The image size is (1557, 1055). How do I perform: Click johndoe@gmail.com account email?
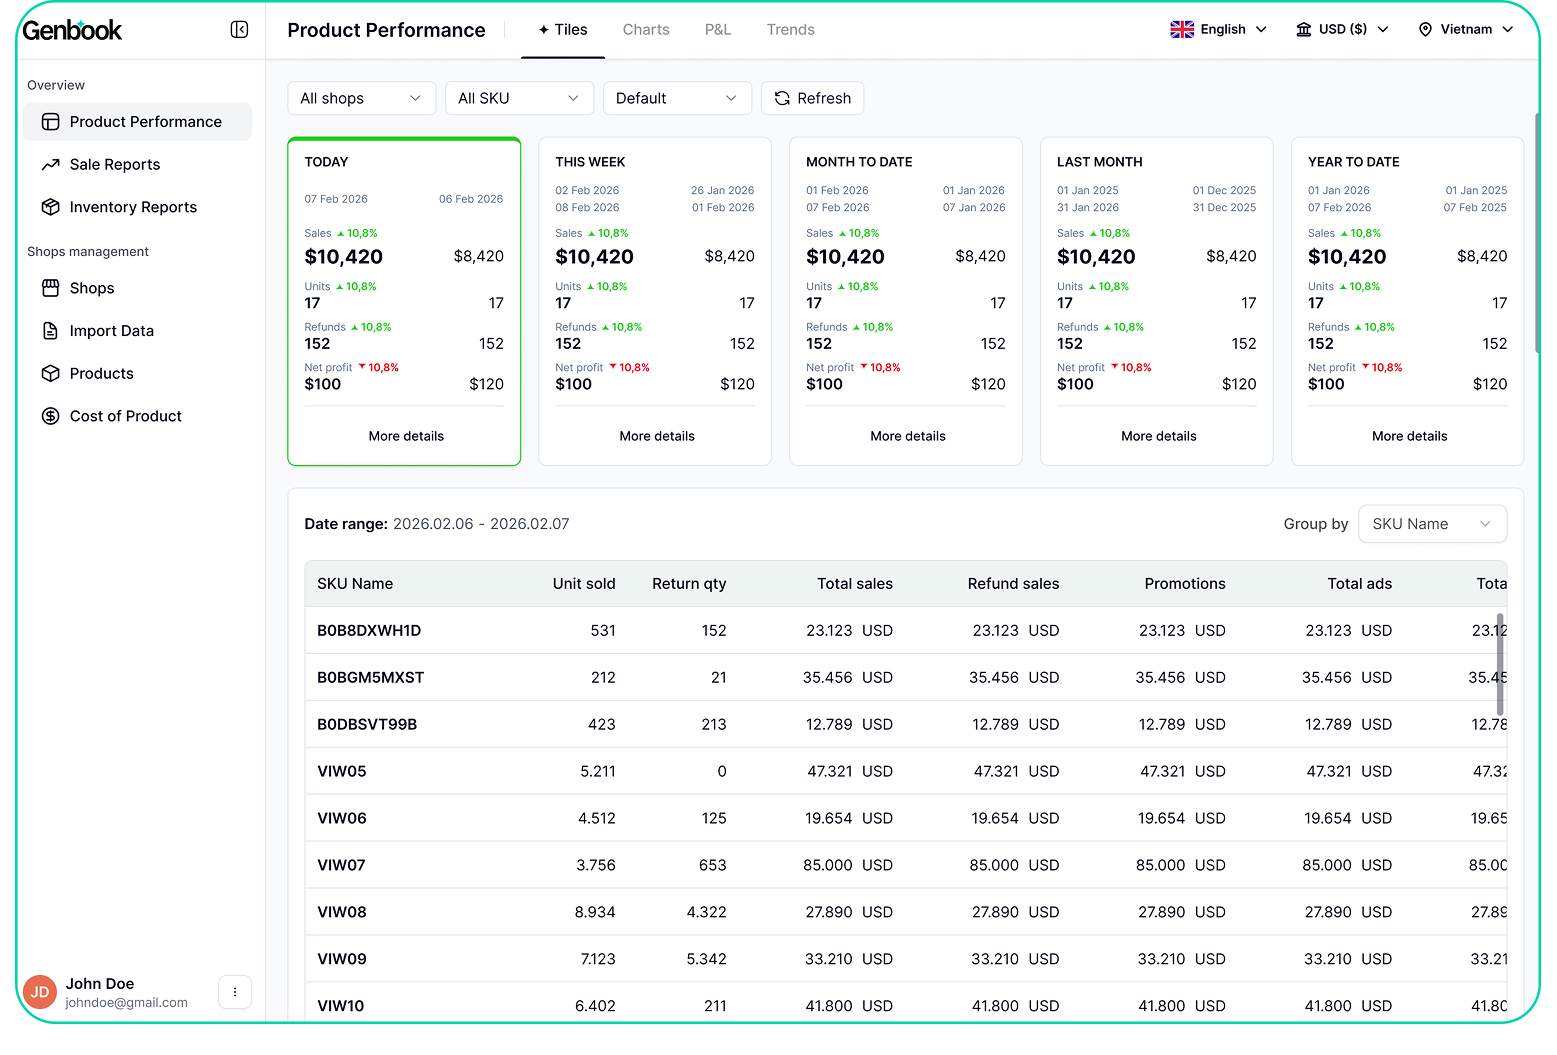[x=126, y=1002]
